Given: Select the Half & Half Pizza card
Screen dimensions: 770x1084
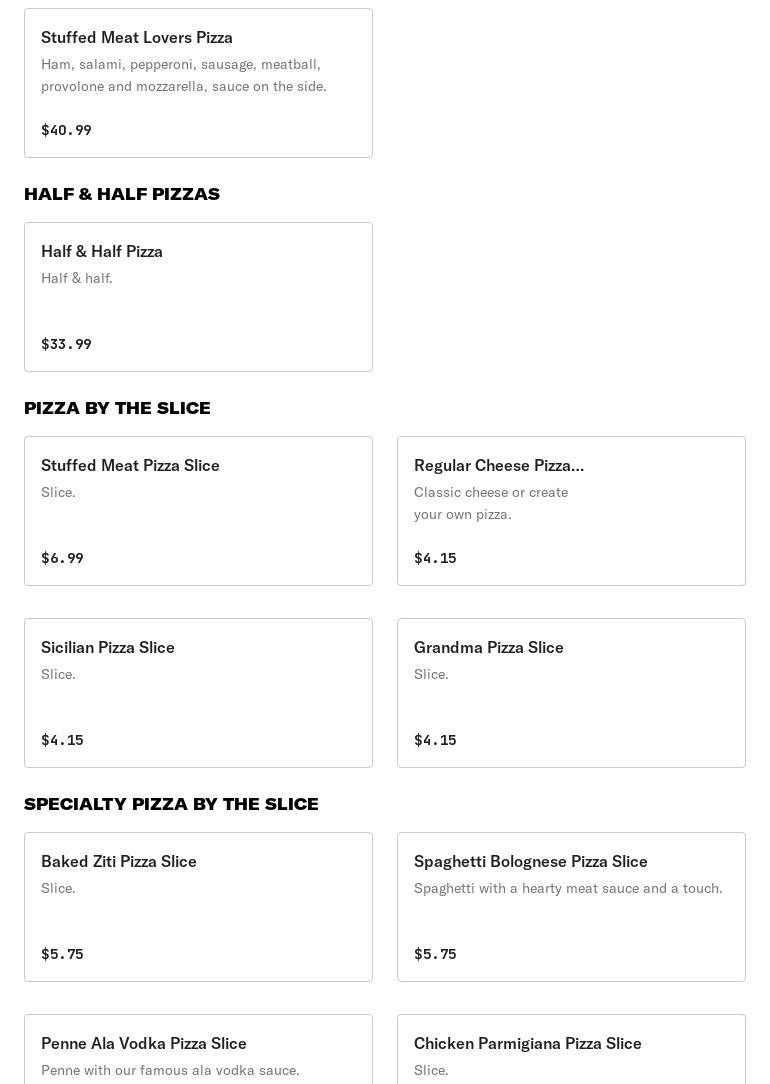Looking at the screenshot, I should coord(198,297).
